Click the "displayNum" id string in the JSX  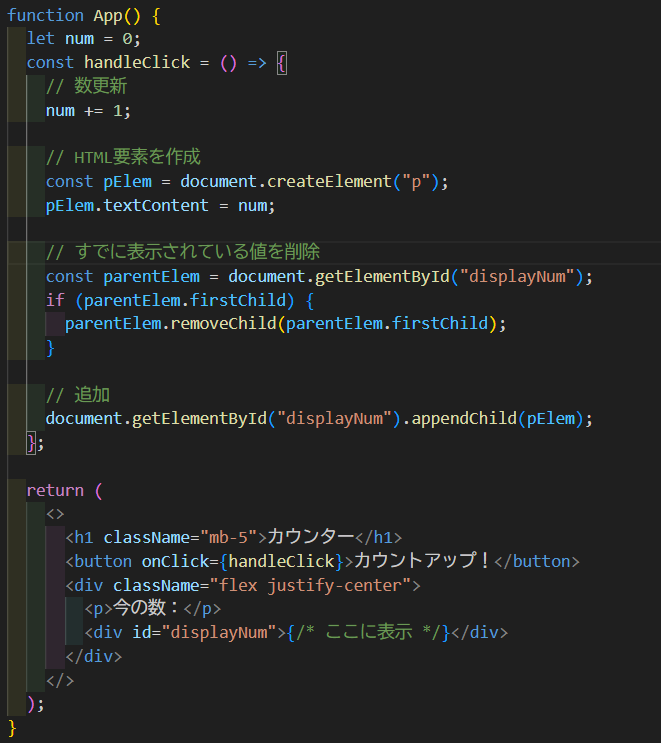pos(219,633)
